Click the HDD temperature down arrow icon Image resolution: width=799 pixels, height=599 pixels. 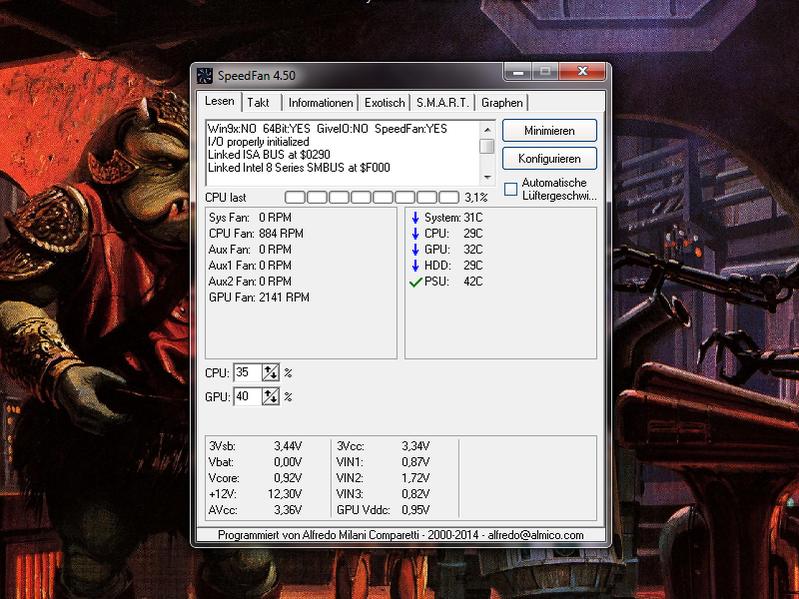(x=415, y=265)
